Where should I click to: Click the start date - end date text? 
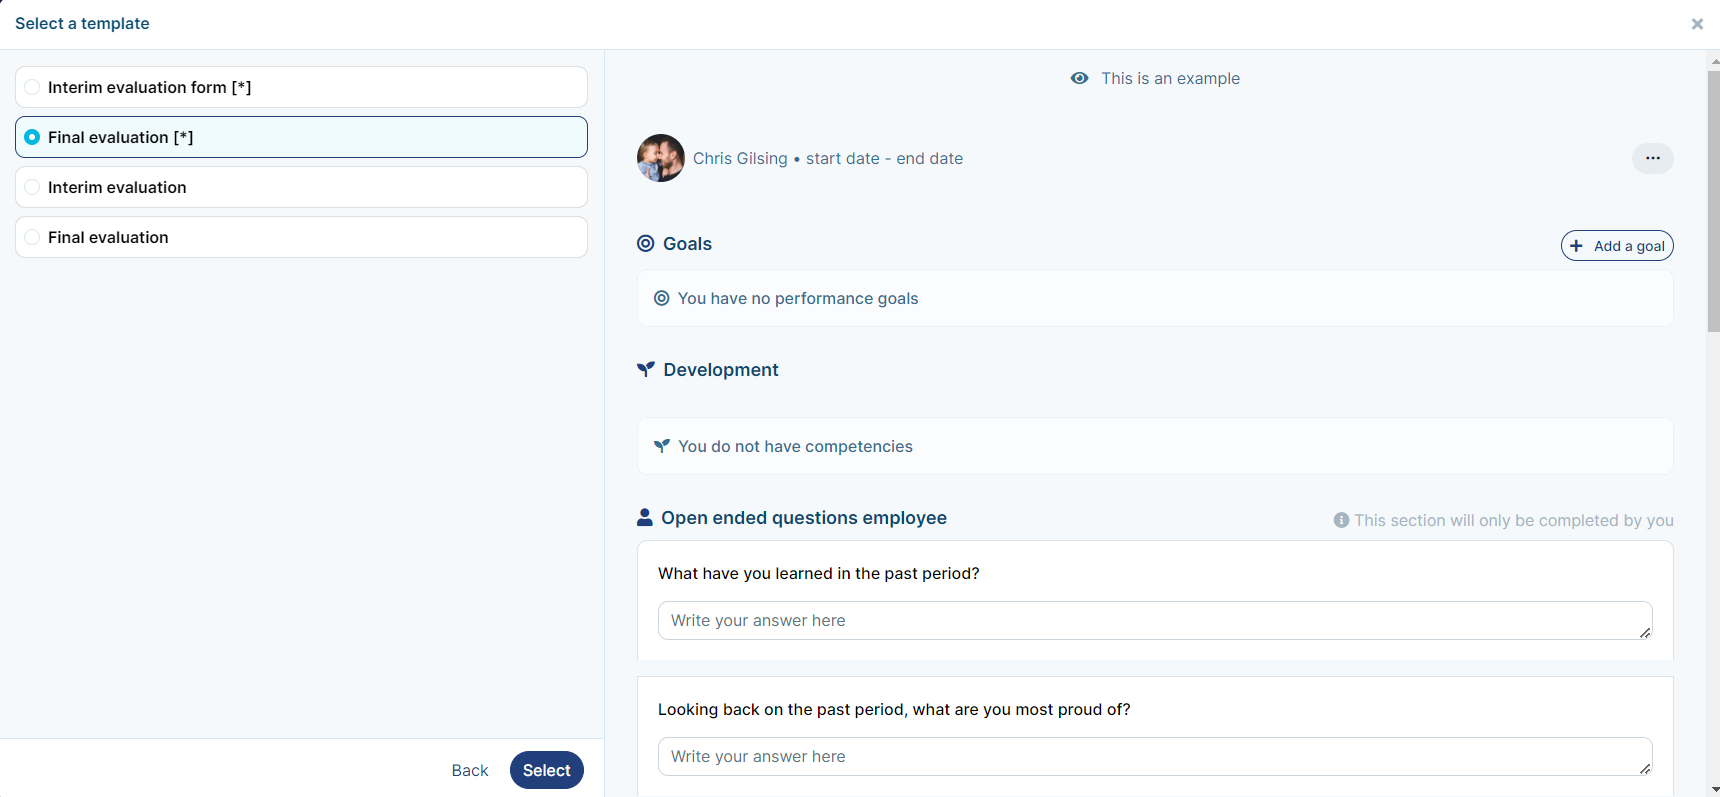click(885, 158)
